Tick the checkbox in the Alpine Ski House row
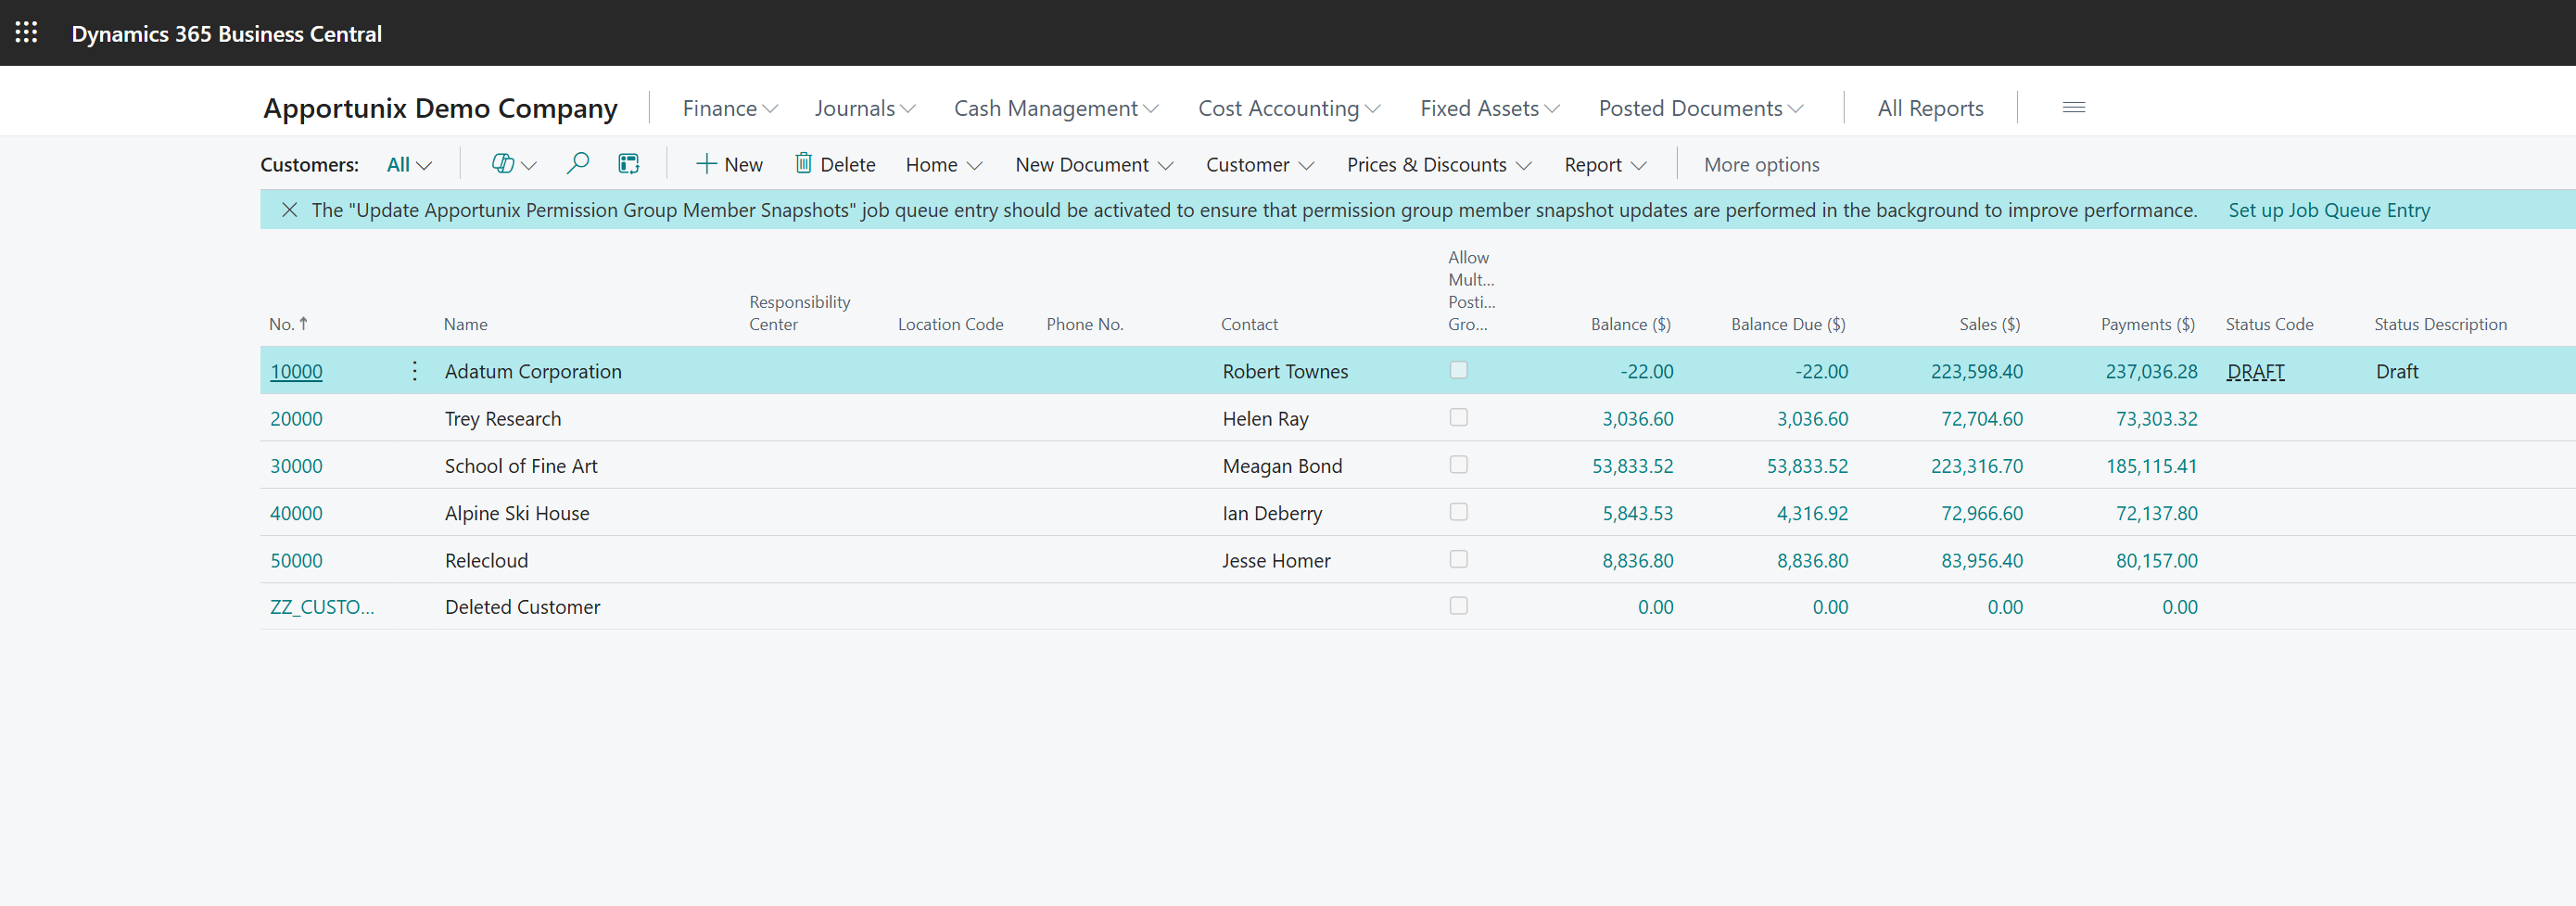2576x906 pixels. click(1458, 512)
